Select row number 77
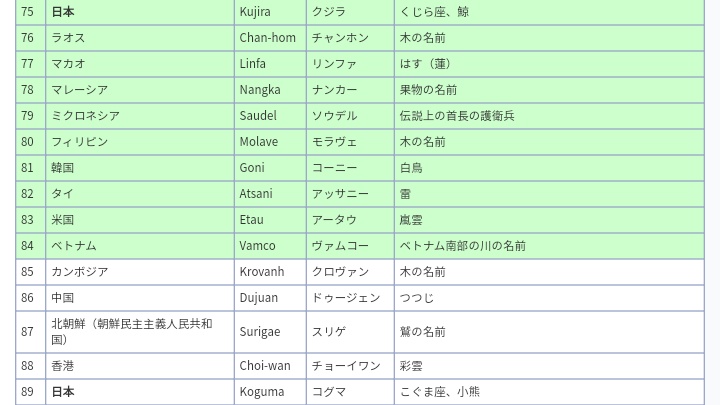The image size is (720, 405). click(x=30, y=64)
